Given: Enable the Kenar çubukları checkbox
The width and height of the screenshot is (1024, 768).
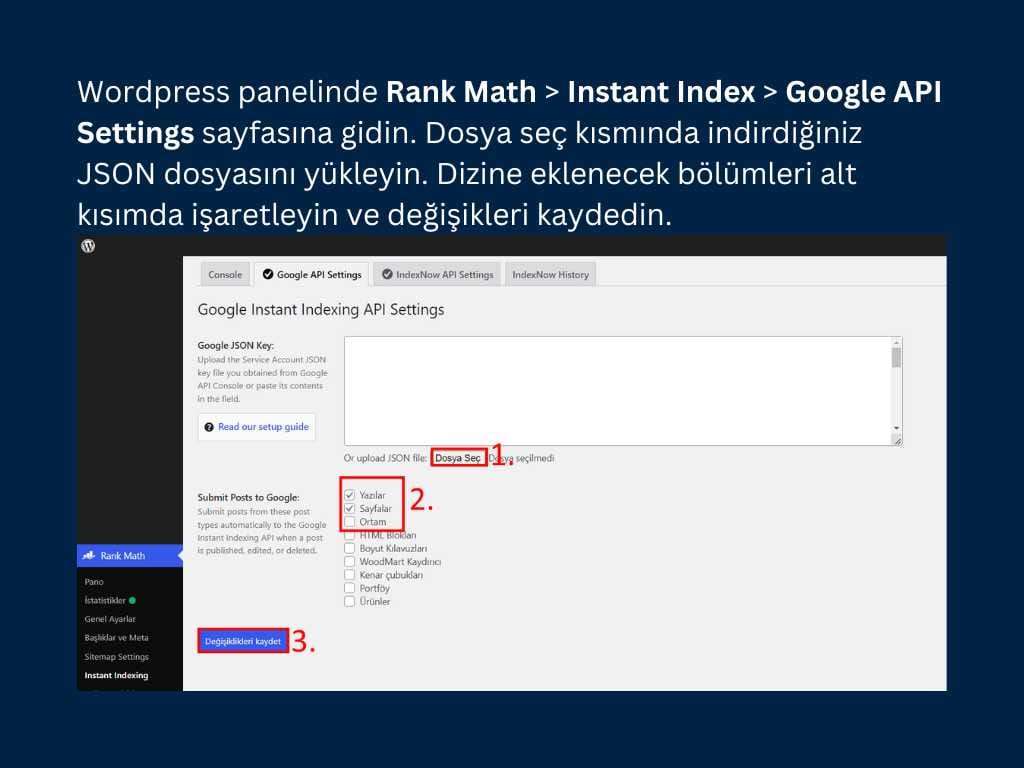Looking at the screenshot, I should pyautogui.click(x=349, y=575).
